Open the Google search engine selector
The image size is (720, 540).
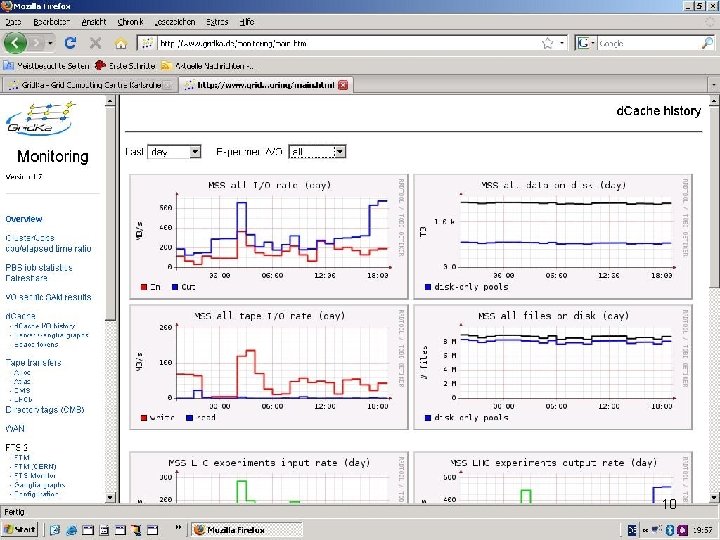[586, 43]
